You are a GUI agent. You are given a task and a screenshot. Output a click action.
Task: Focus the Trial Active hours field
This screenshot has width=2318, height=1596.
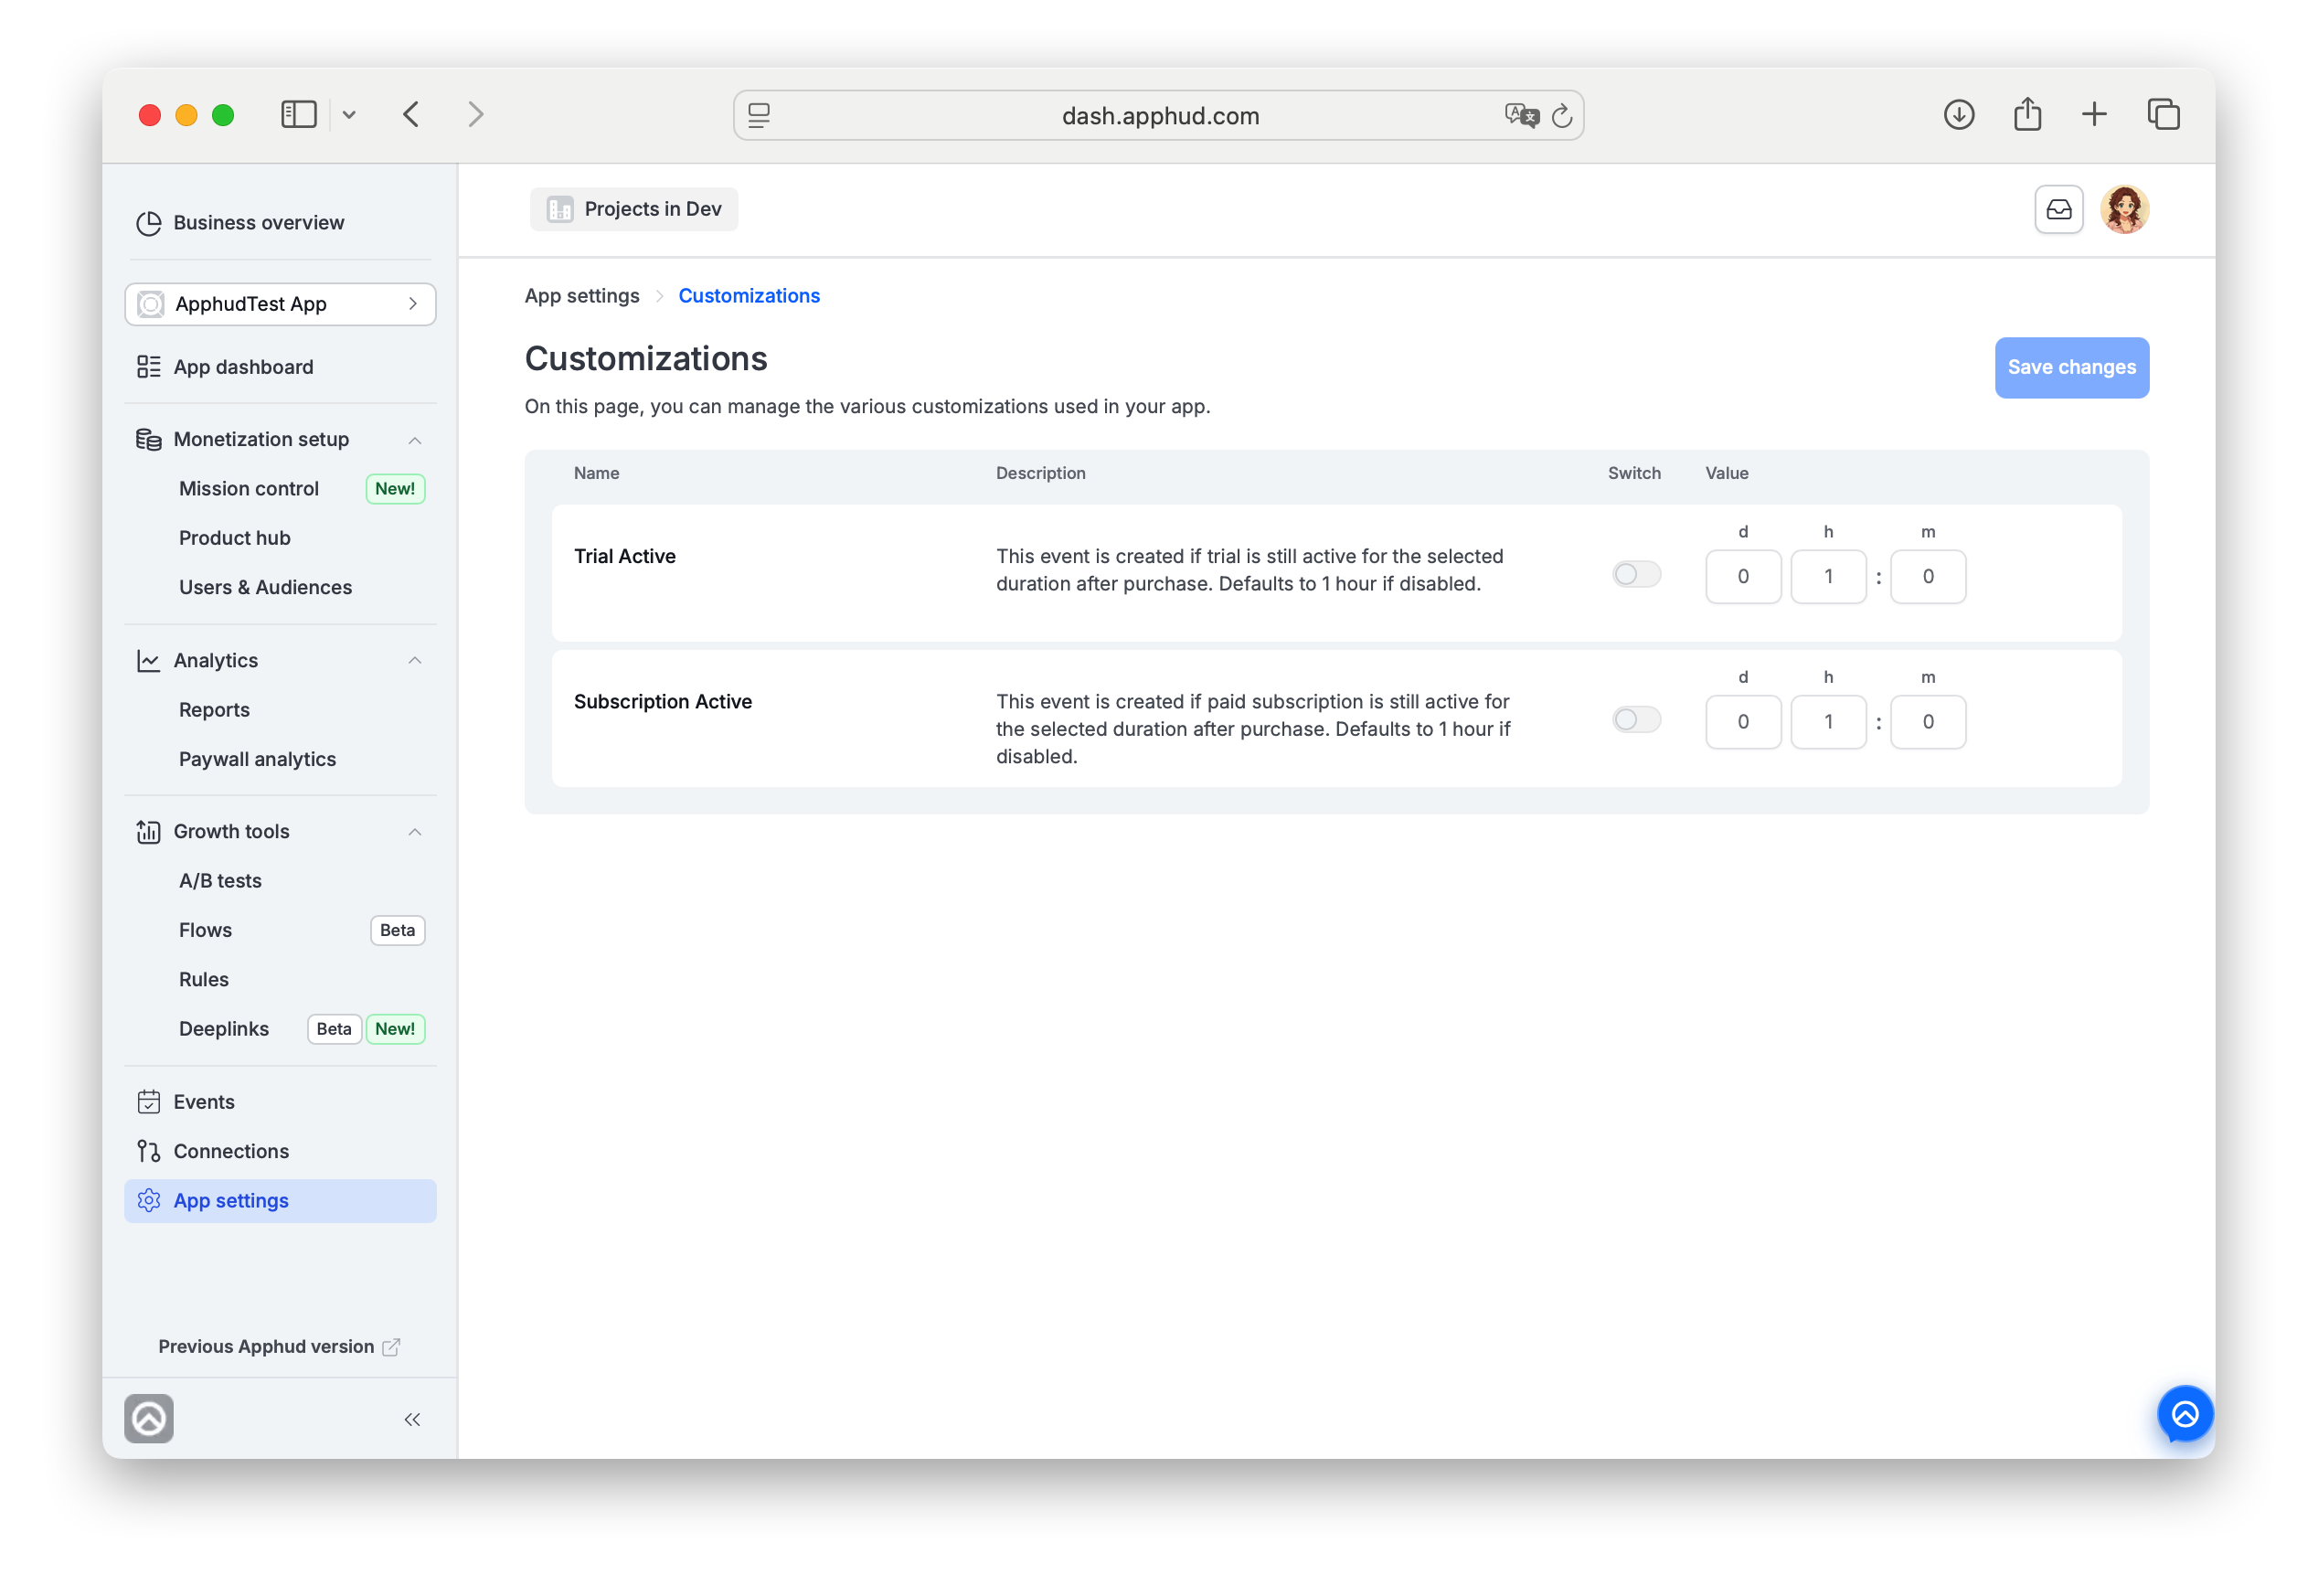(1828, 576)
